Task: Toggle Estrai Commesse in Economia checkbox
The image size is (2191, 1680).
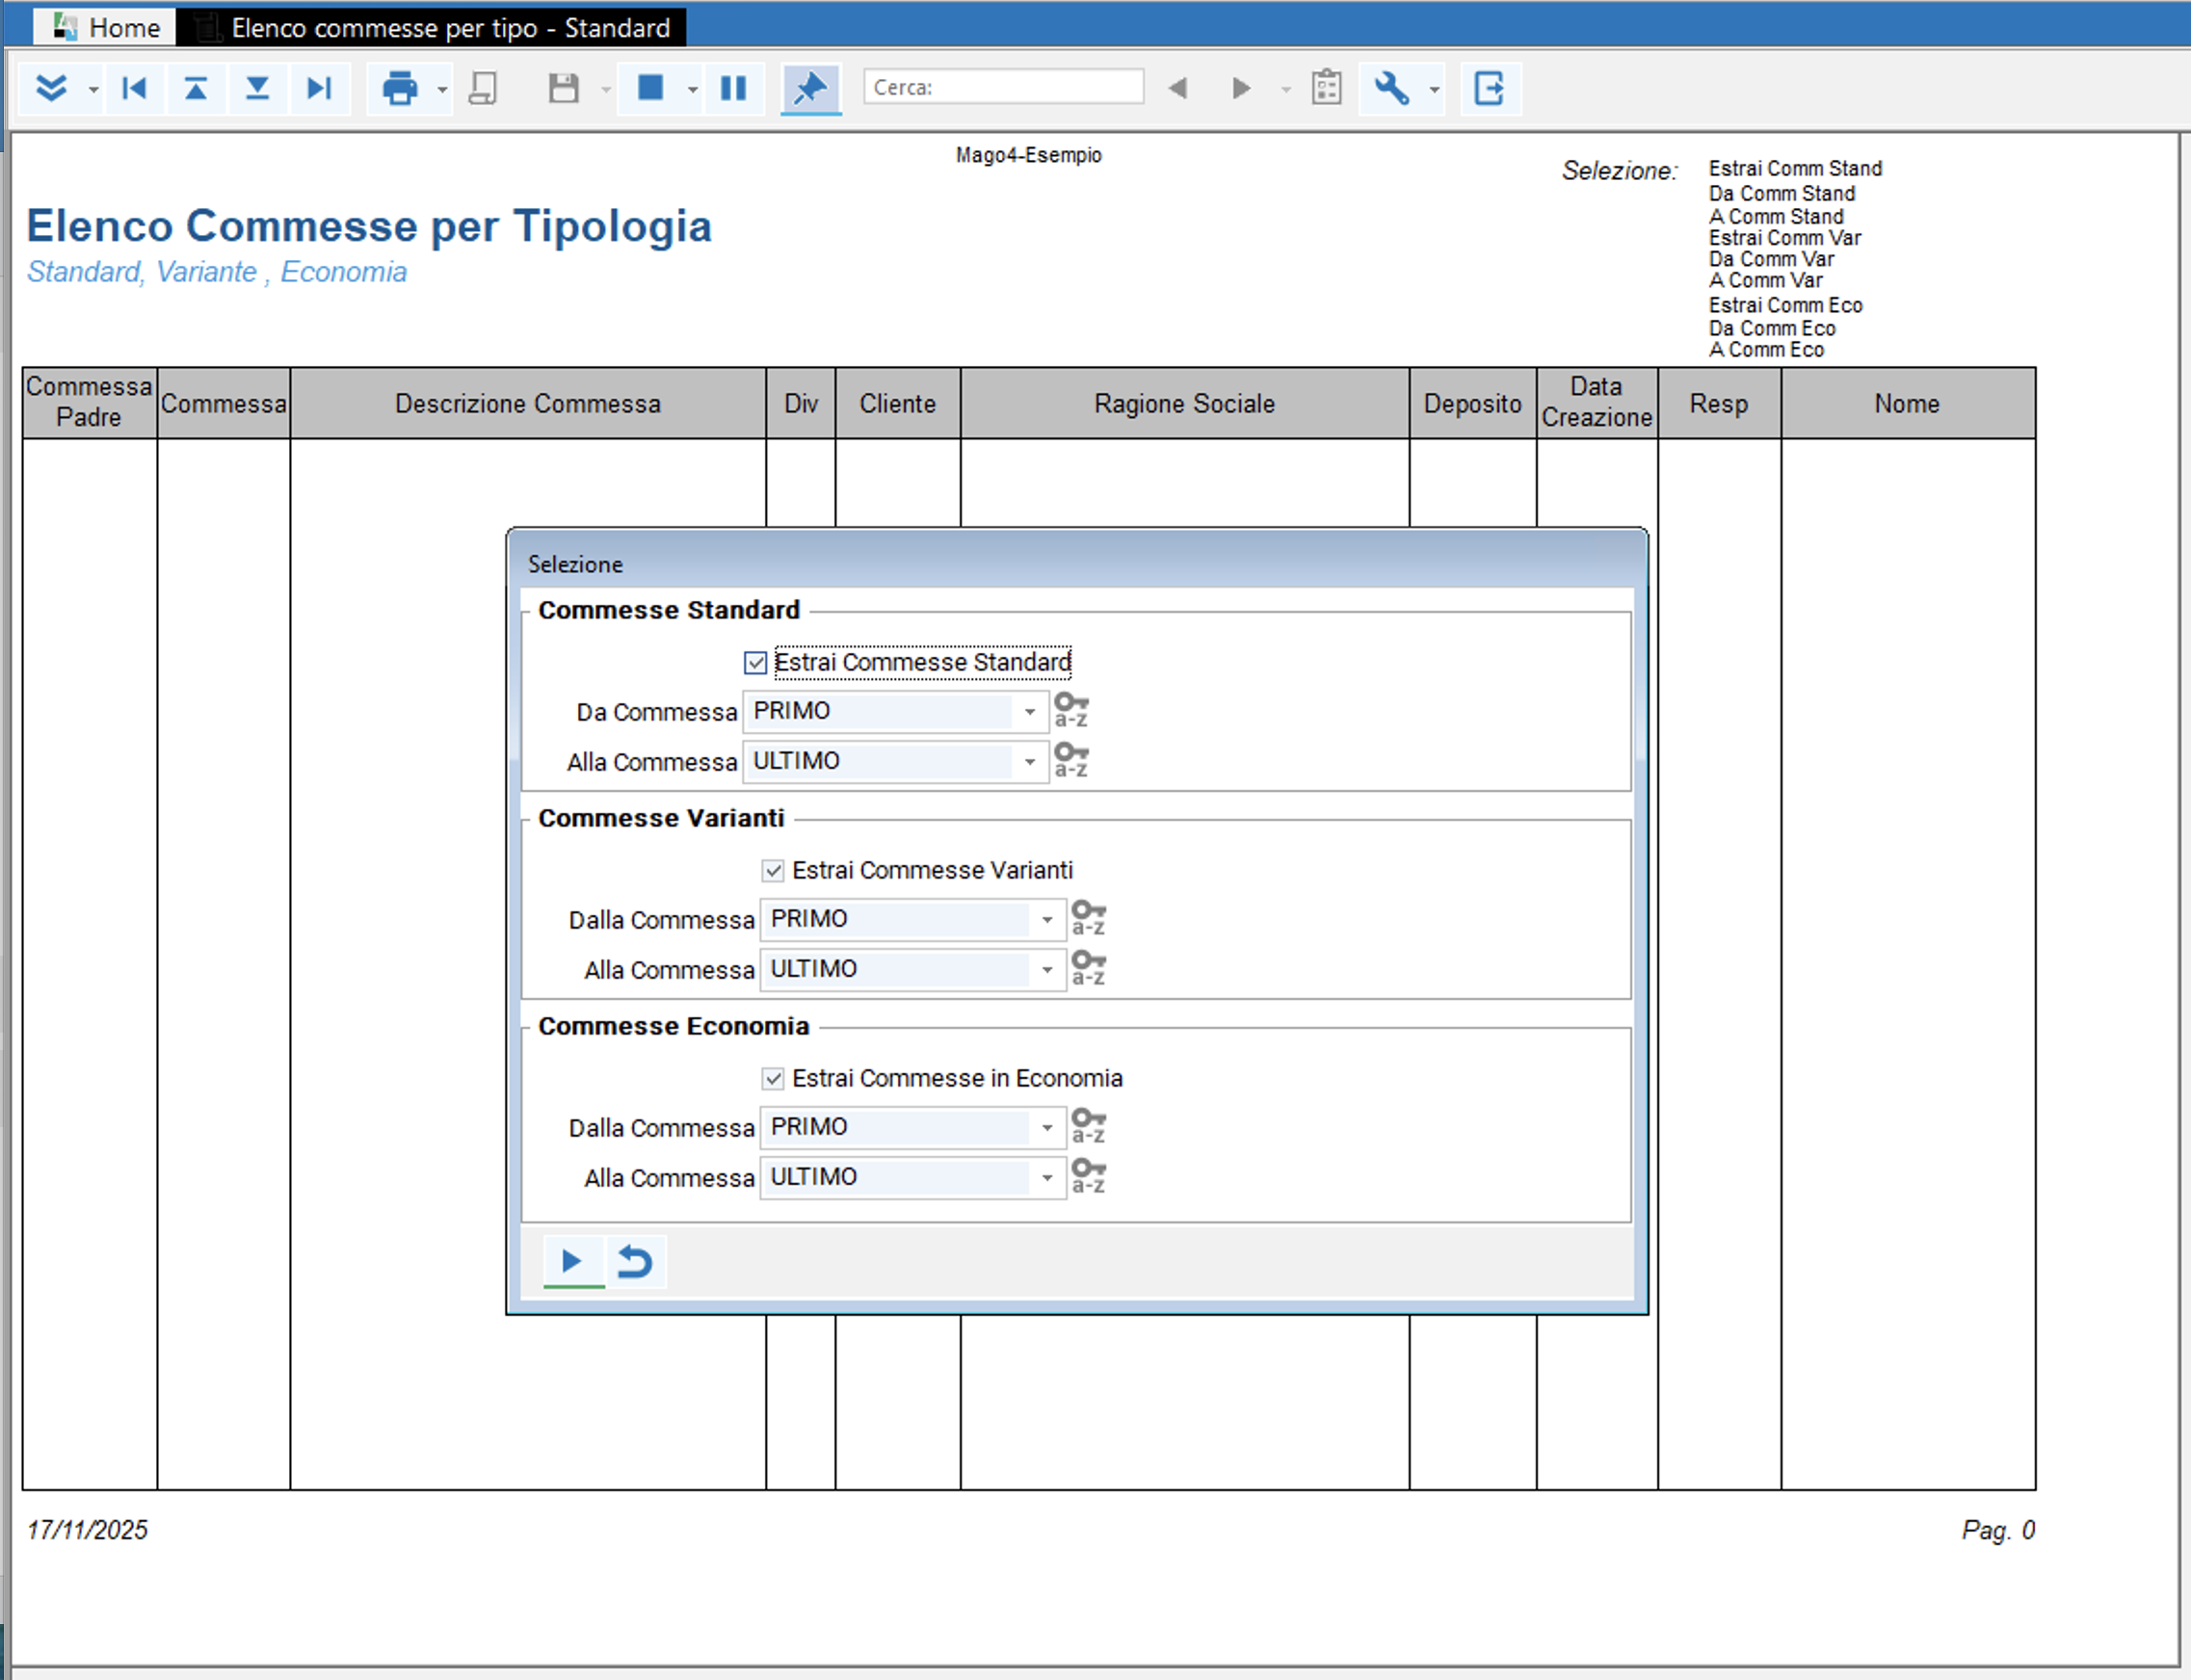Action: [x=773, y=1079]
